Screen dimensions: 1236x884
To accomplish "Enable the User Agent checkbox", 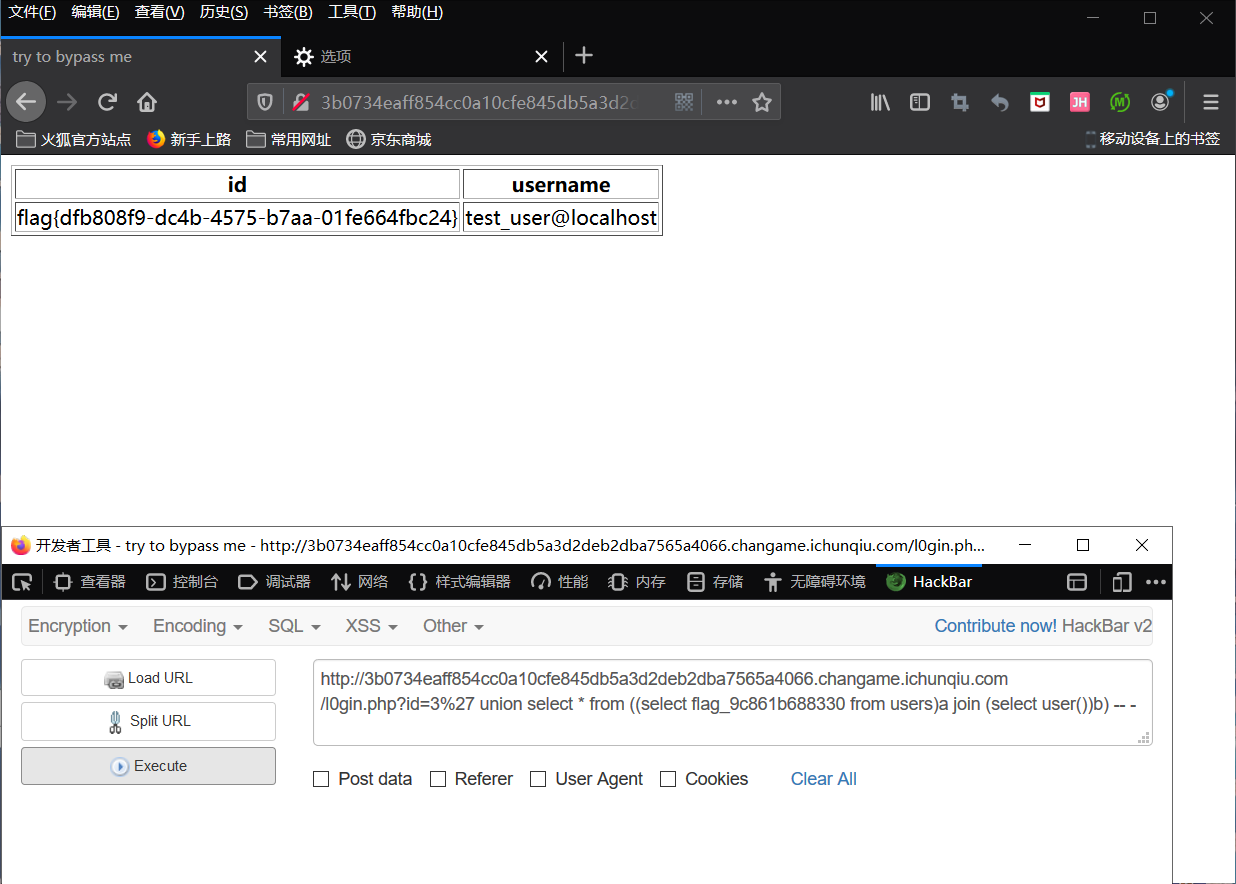I will [538, 779].
